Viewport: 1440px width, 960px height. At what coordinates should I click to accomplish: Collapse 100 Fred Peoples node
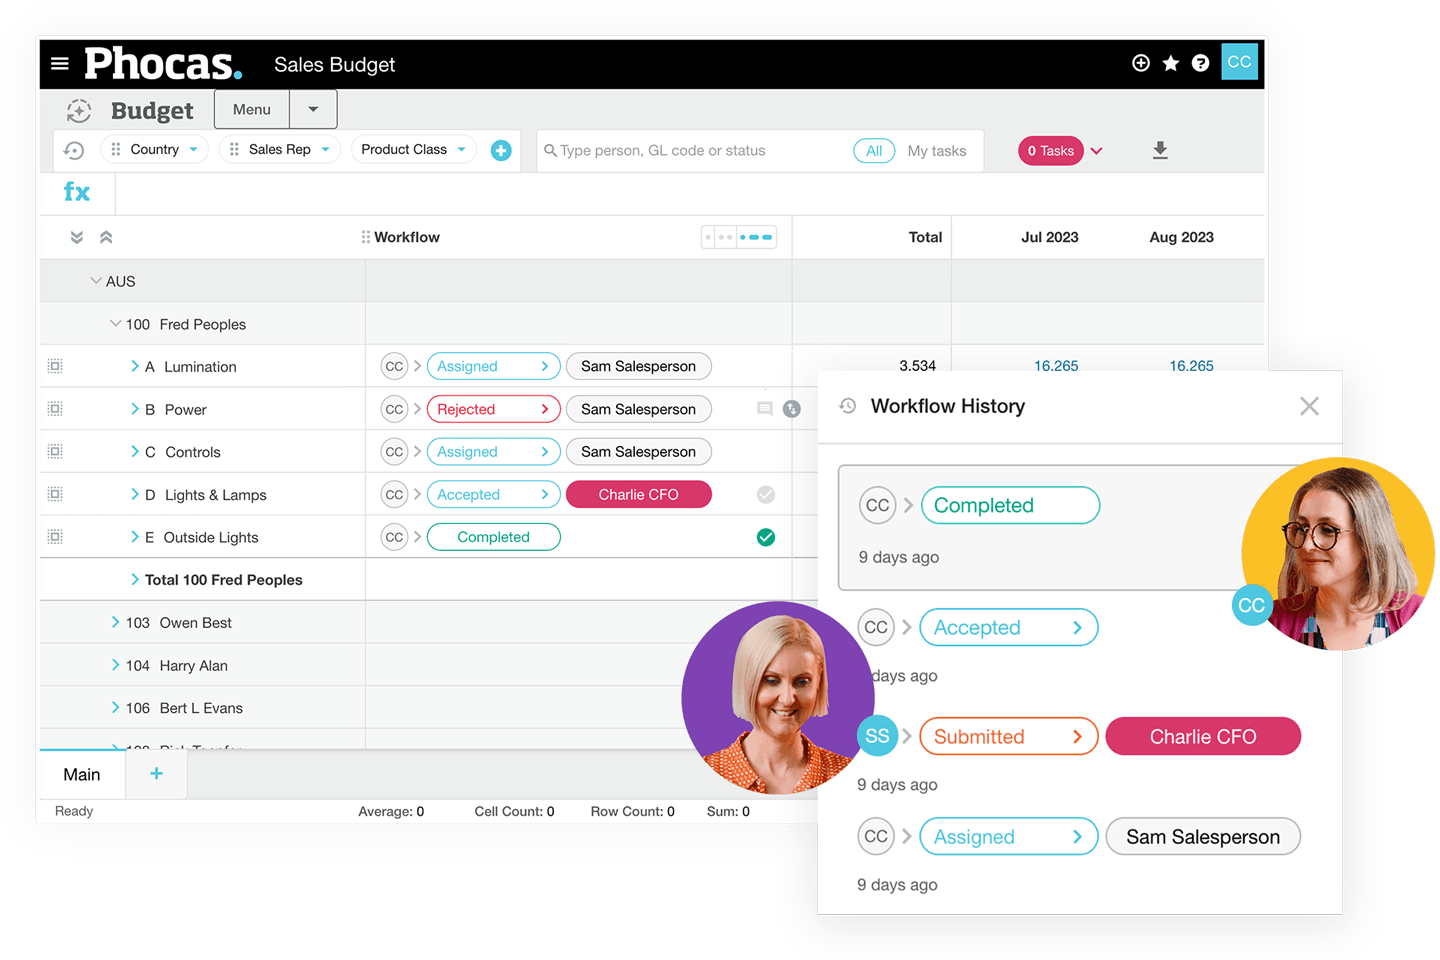click(115, 324)
